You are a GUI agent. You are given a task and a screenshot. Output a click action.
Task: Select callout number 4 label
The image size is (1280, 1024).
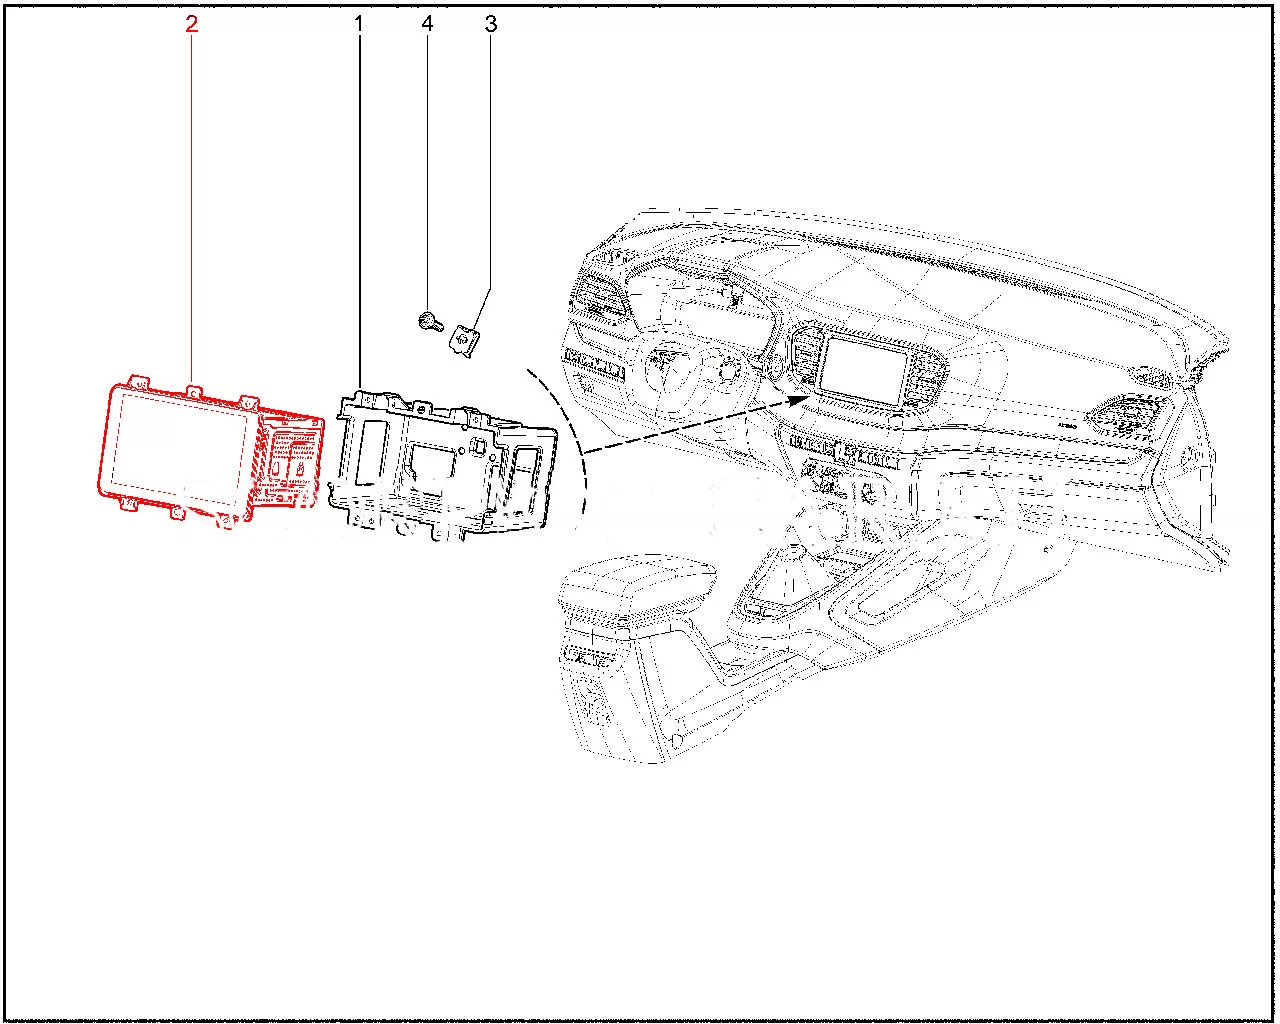tap(427, 24)
